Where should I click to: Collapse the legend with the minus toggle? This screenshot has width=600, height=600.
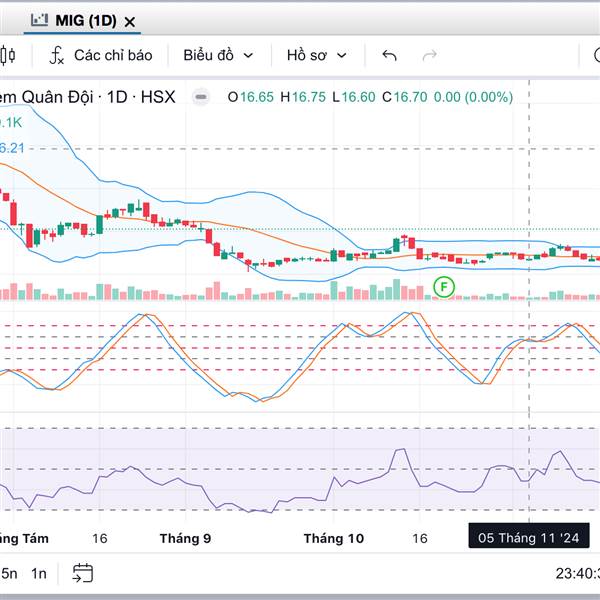tap(201, 97)
